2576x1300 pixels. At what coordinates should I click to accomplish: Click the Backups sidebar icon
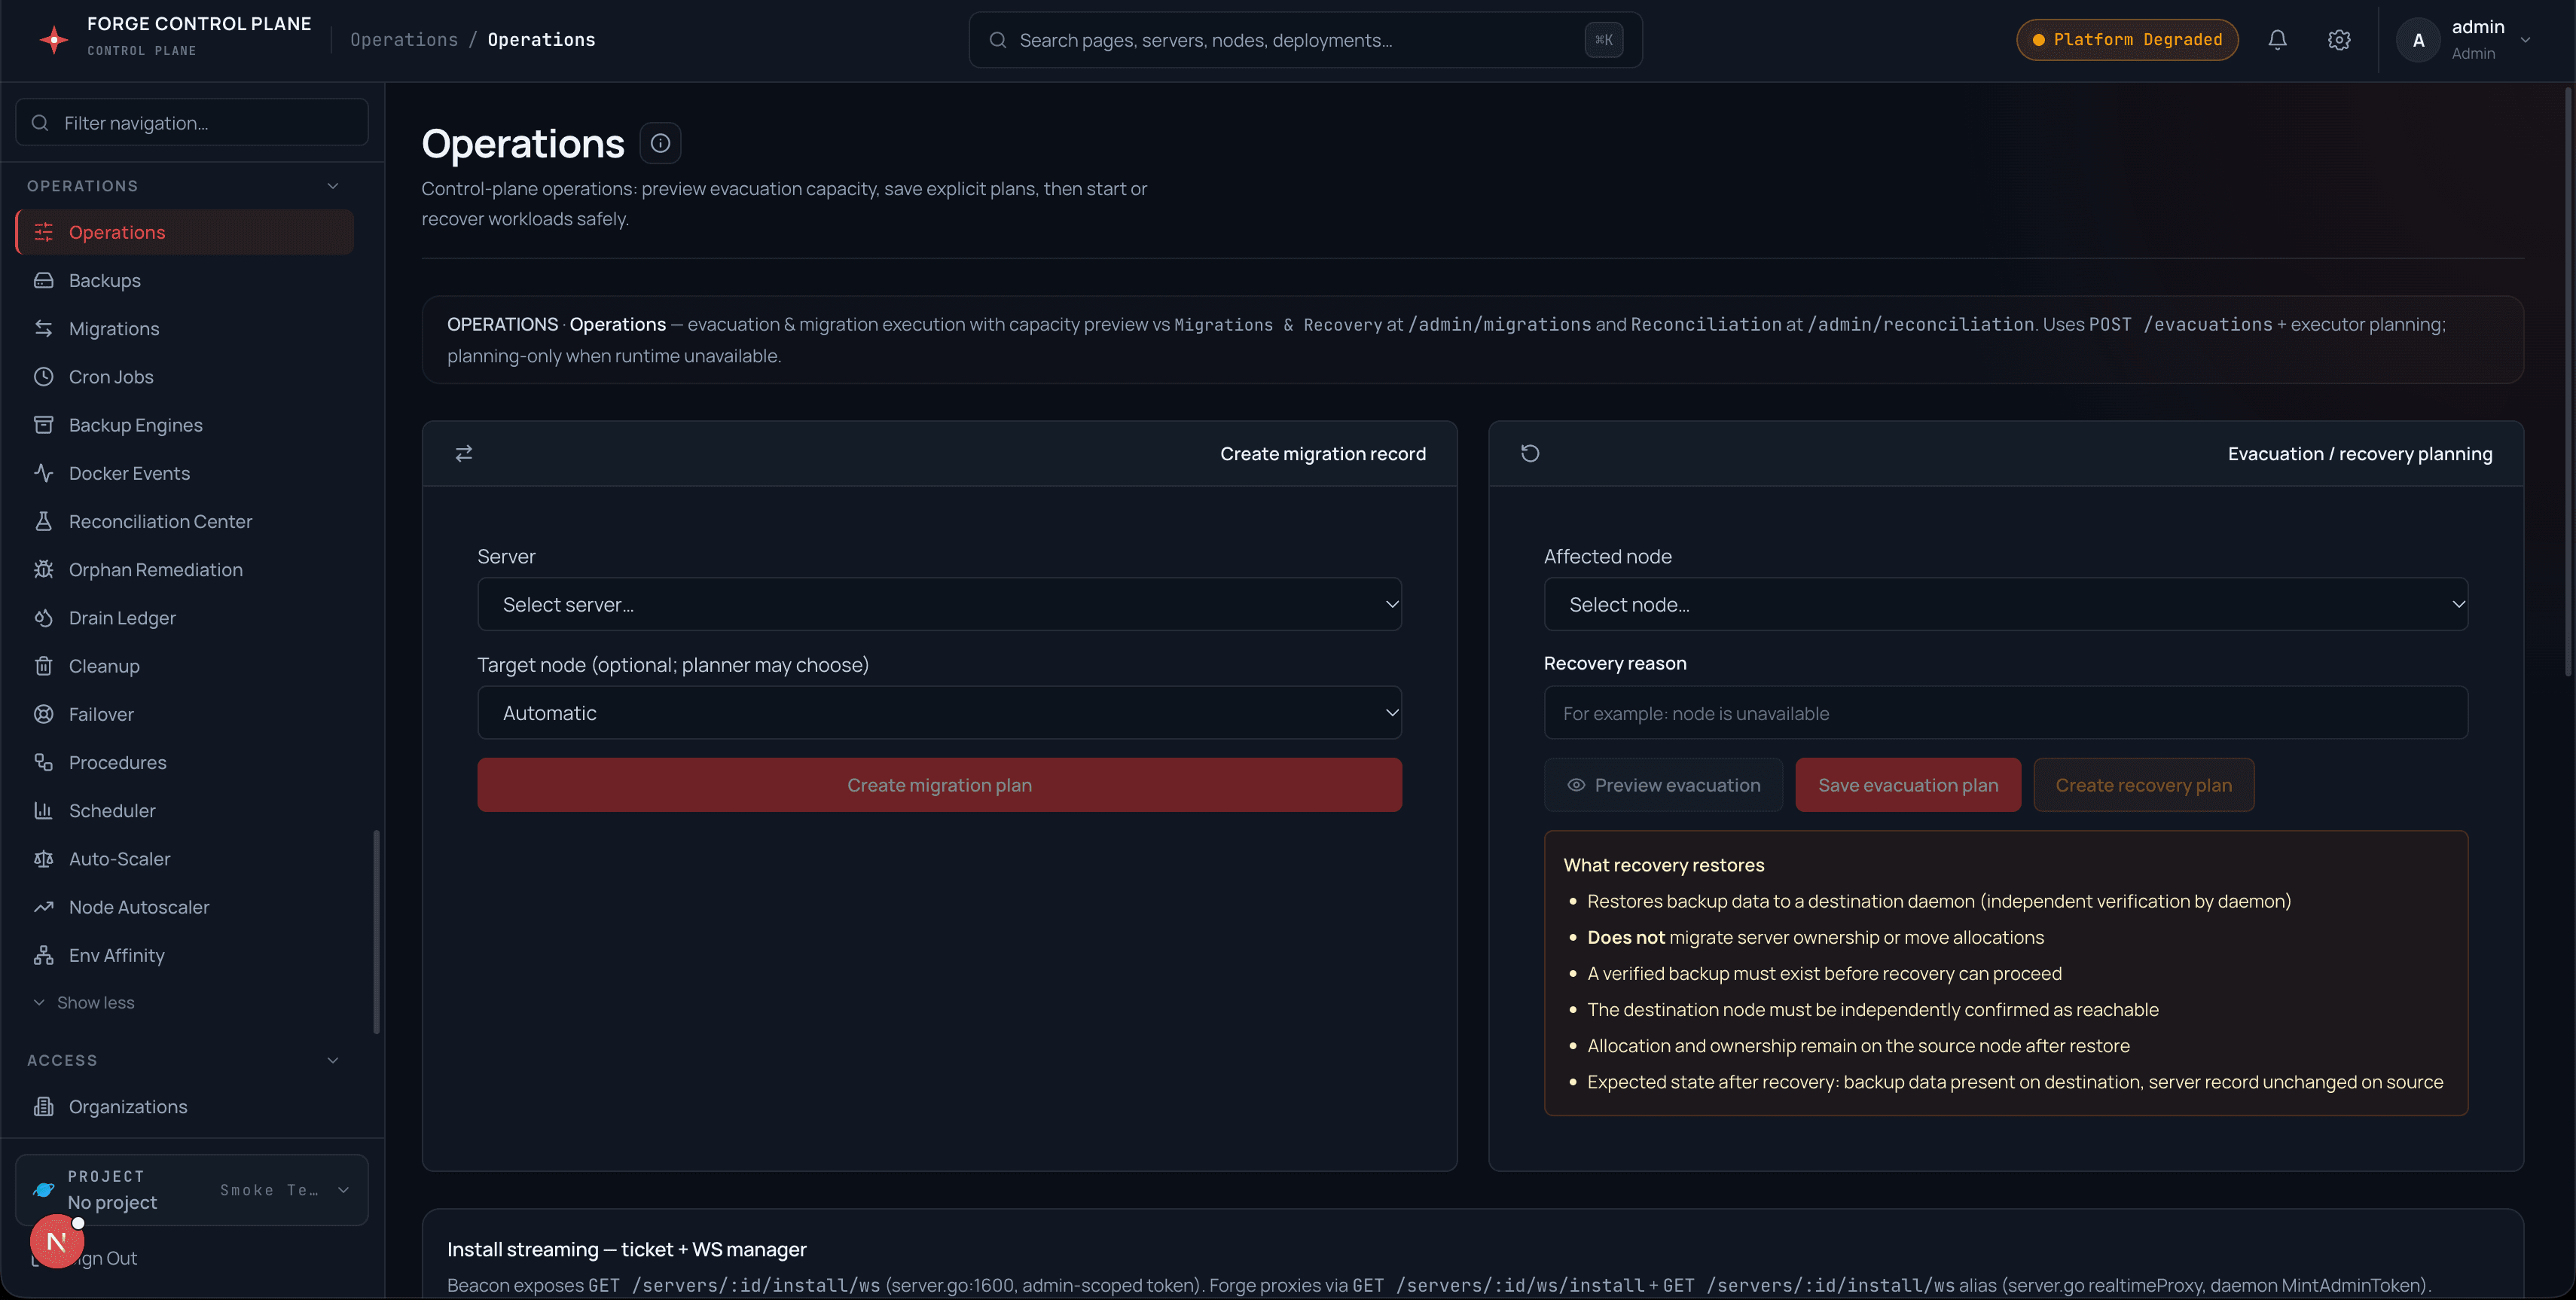click(43, 280)
